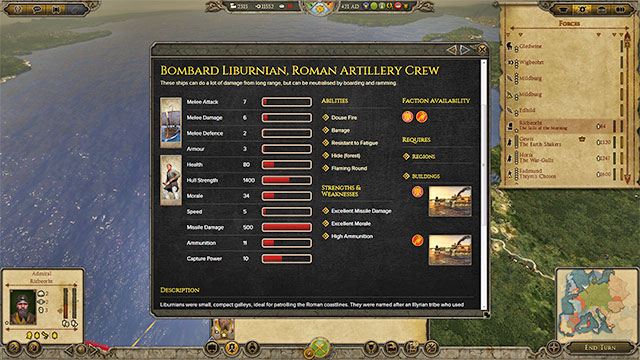Screen dimensions: 640x360
Task: Click the ship portrait card
Action: (171, 122)
